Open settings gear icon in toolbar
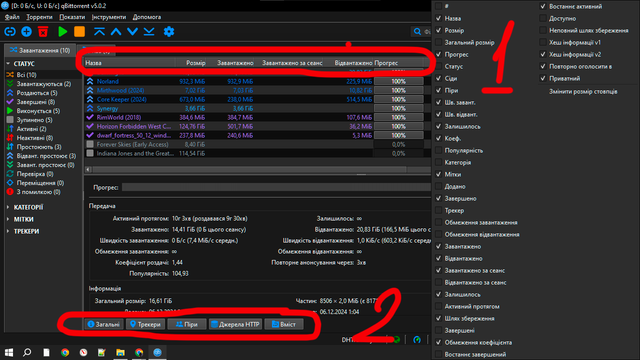This screenshot has height=360, width=640. [169, 31]
